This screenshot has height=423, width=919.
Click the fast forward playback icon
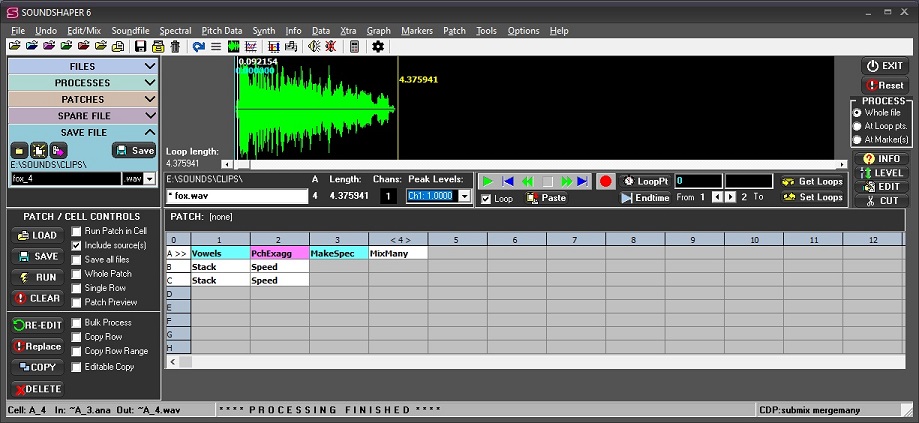point(566,181)
